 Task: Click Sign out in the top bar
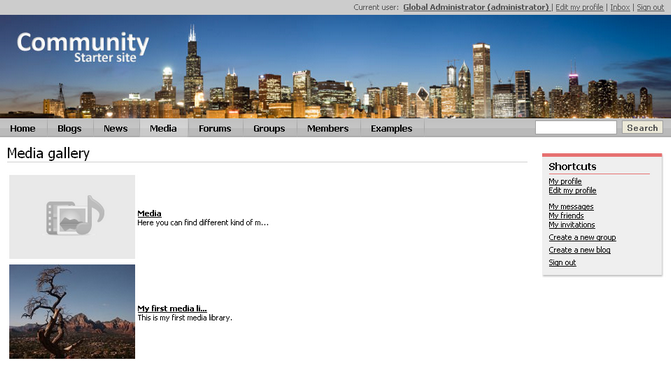click(650, 7)
